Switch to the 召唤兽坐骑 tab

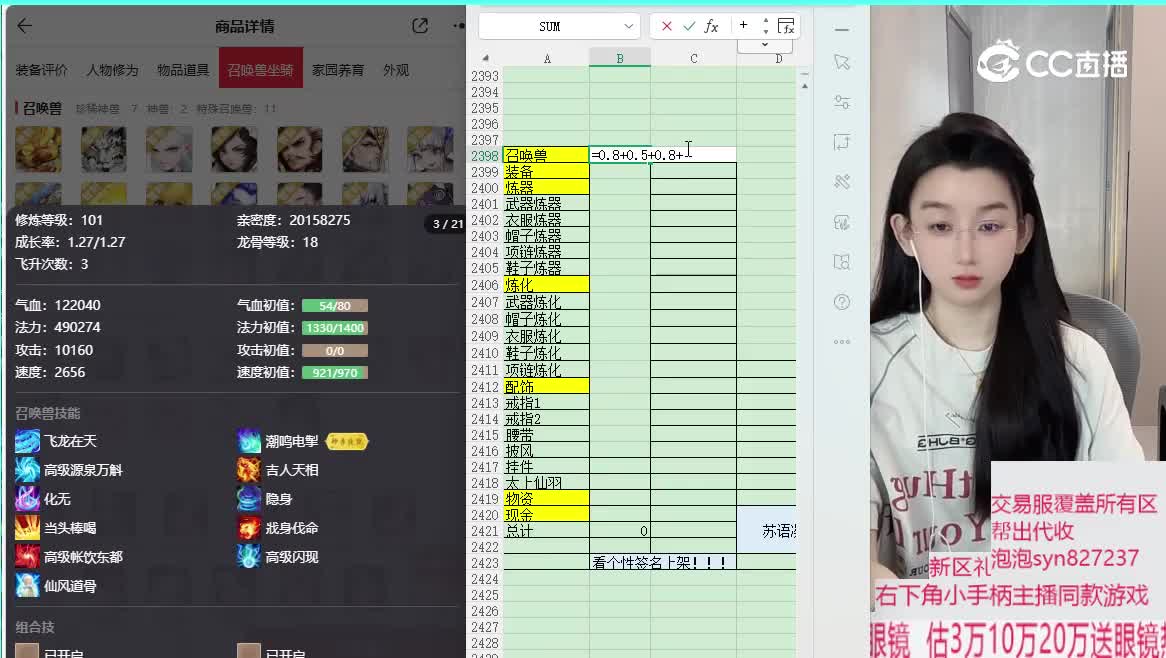click(261, 68)
